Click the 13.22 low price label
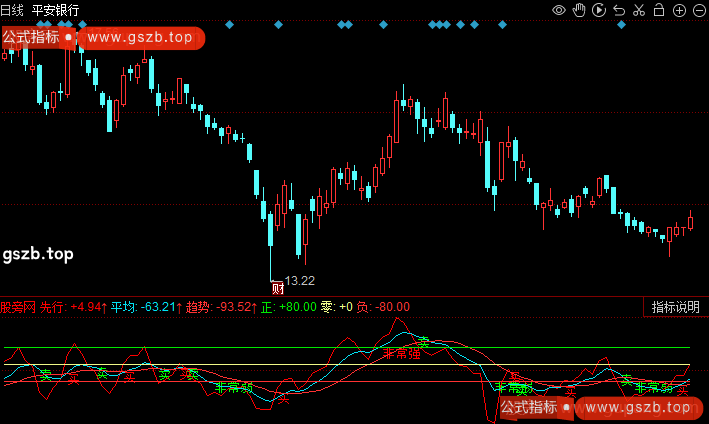The height and width of the screenshot is (424, 709). point(300,279)
